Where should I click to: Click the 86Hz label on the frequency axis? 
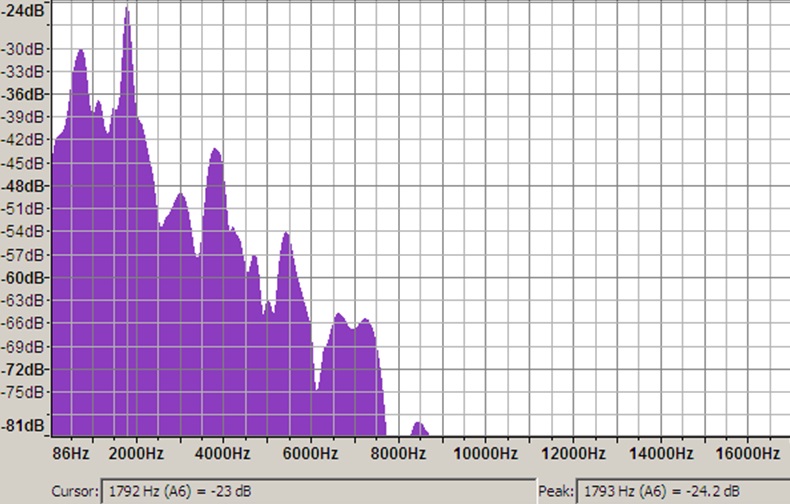pyautogui.click(x=71, y=453)
